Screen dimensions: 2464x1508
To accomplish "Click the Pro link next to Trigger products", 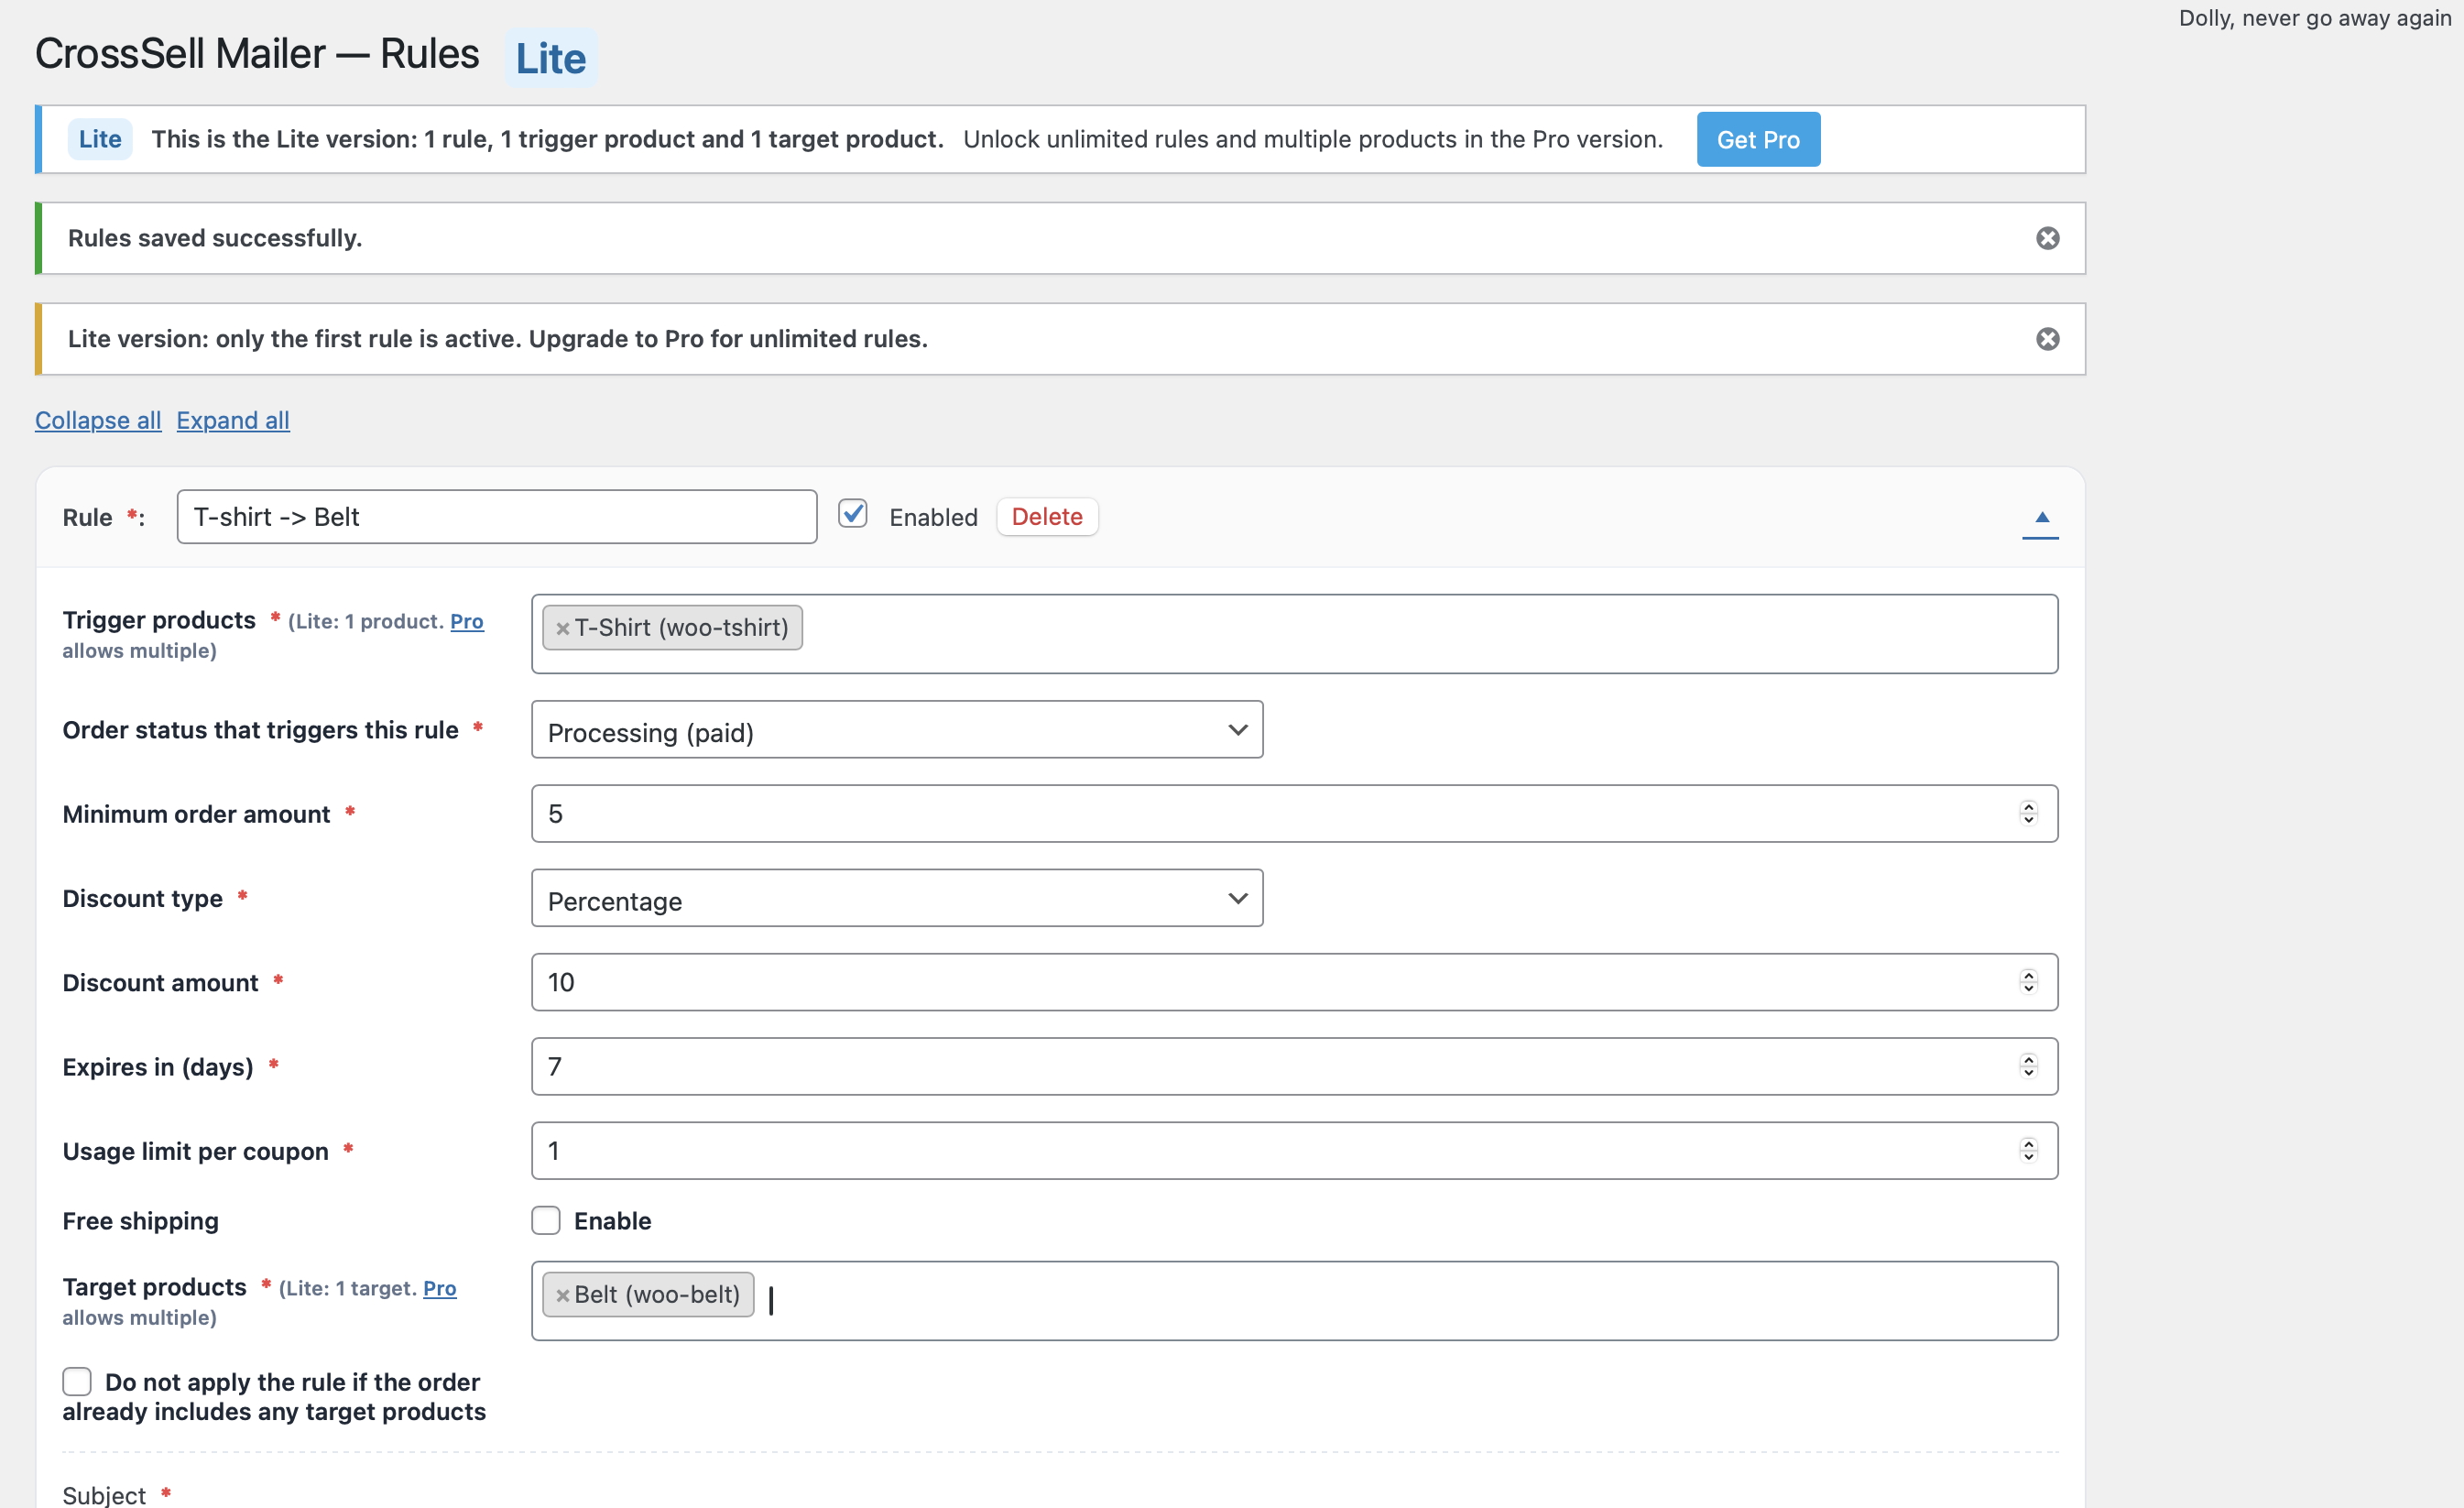I will [x=466, y=621].
